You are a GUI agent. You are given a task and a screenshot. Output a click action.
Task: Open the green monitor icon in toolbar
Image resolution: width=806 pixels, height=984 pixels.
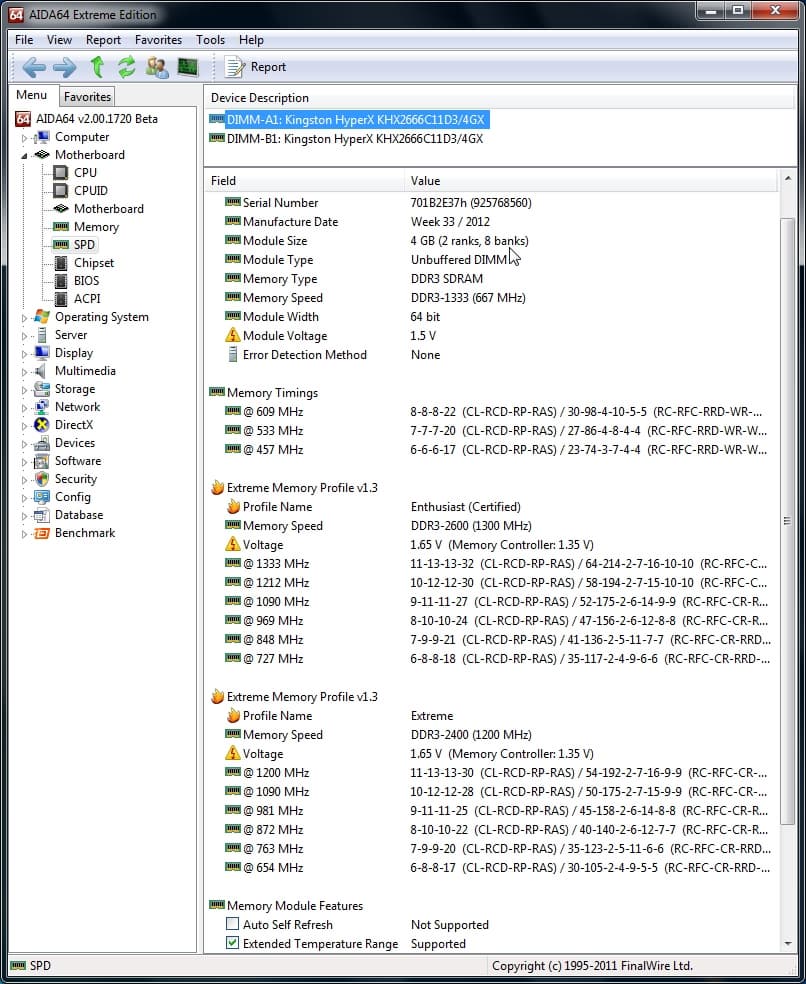[x=188, y=67]
